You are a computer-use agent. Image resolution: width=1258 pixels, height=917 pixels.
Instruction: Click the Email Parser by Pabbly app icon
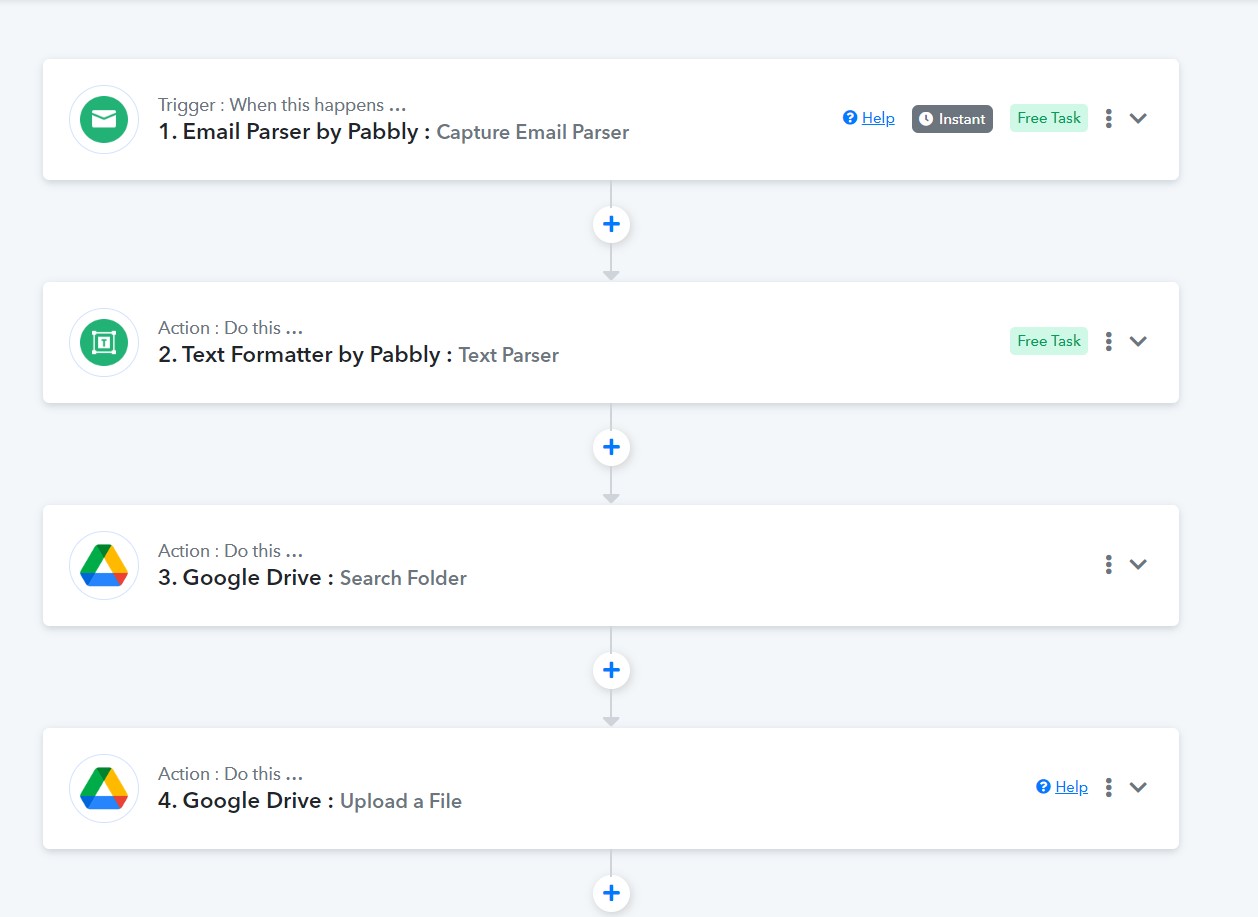[x=104, y=120]
